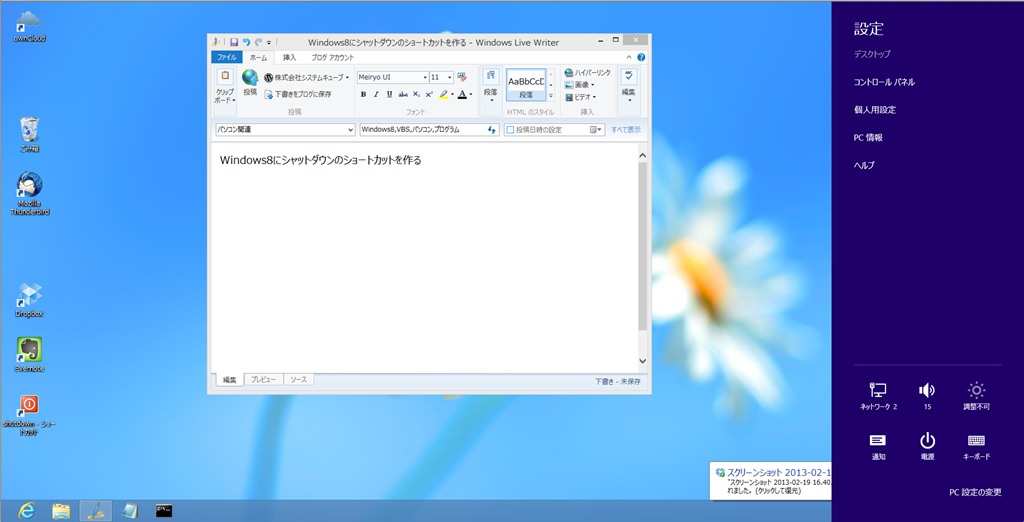This screenshot has height=522, width=1024.
Task: Open Internet Explorer from taskbar
Action: coord(27,510)
